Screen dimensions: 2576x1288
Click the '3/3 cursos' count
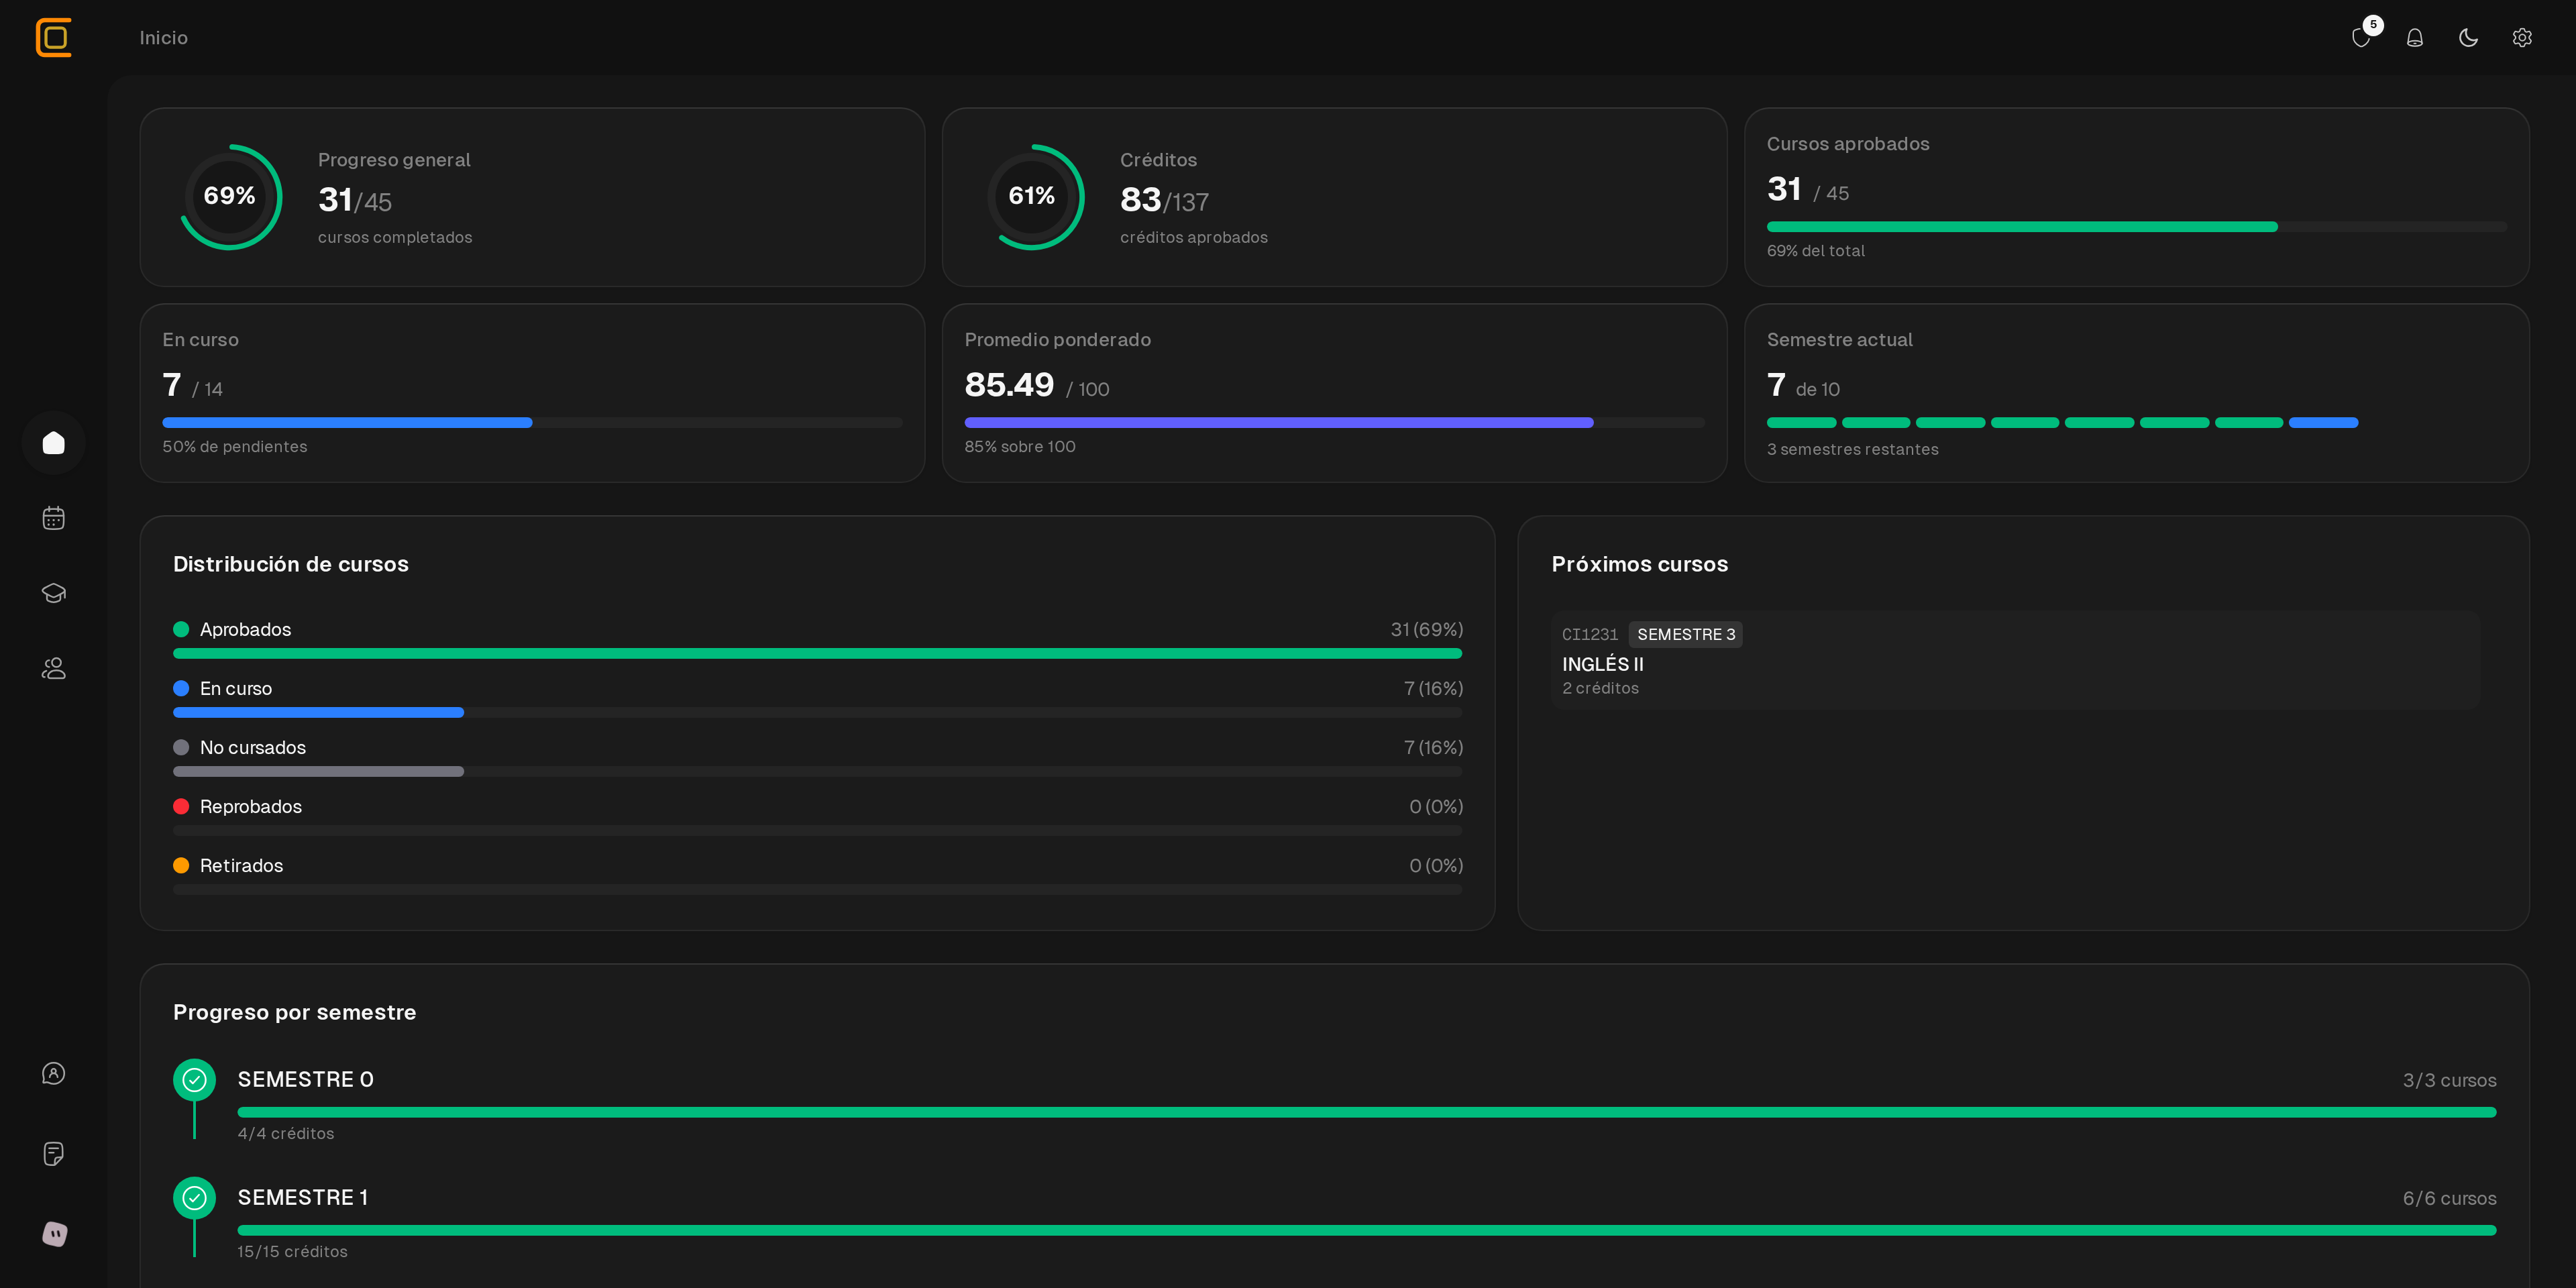tap(2449, 1081)
